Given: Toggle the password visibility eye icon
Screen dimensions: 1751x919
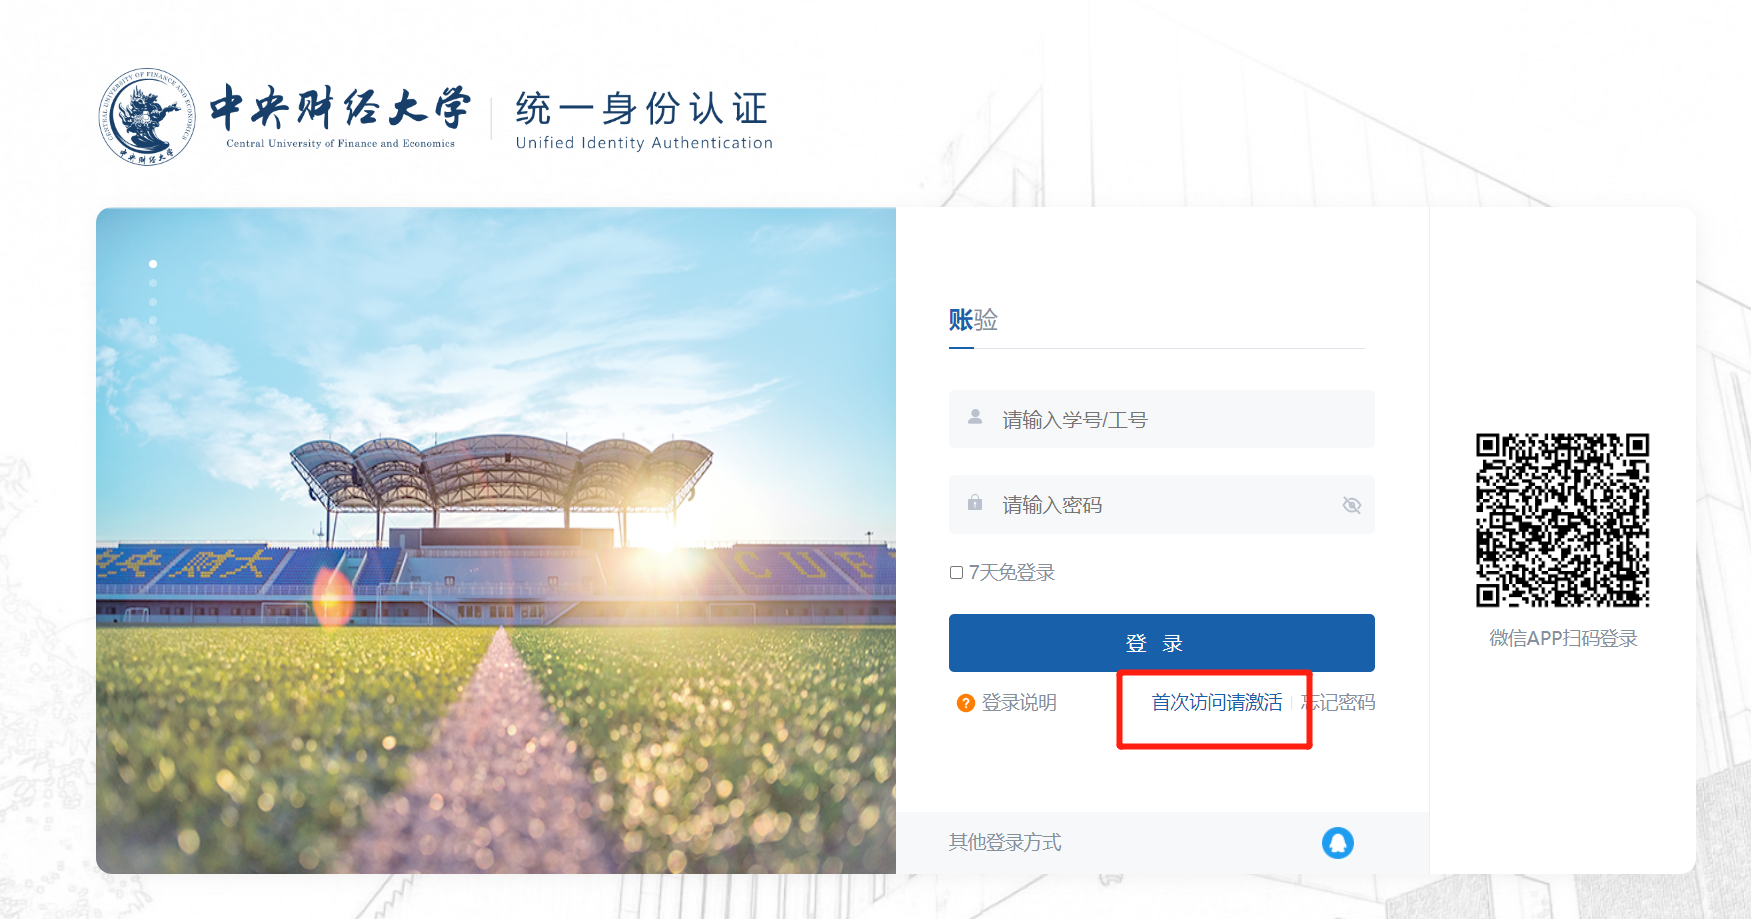Looking at the screenshot, I should pos(1352,505).
